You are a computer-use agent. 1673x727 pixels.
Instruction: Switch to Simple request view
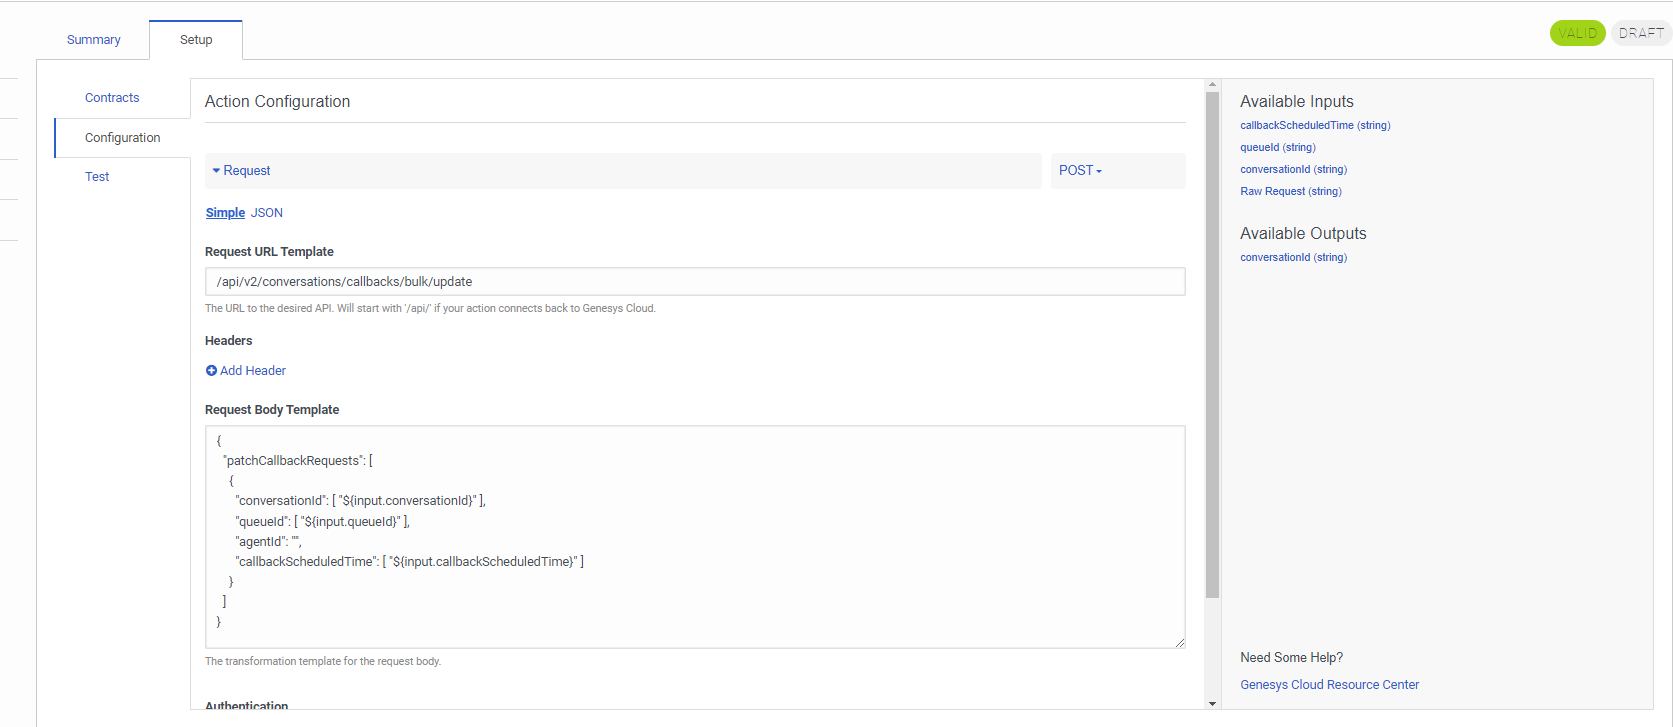(x=225, y=213)
